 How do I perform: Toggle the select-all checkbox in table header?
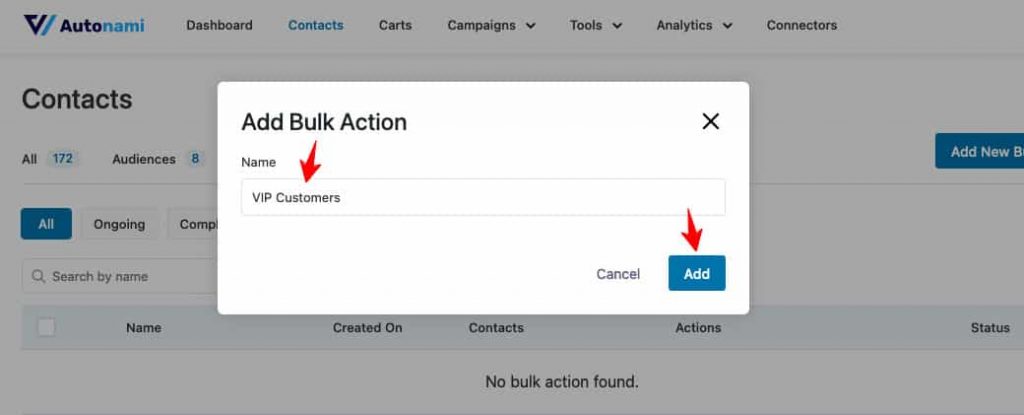(x=46, y=327)
